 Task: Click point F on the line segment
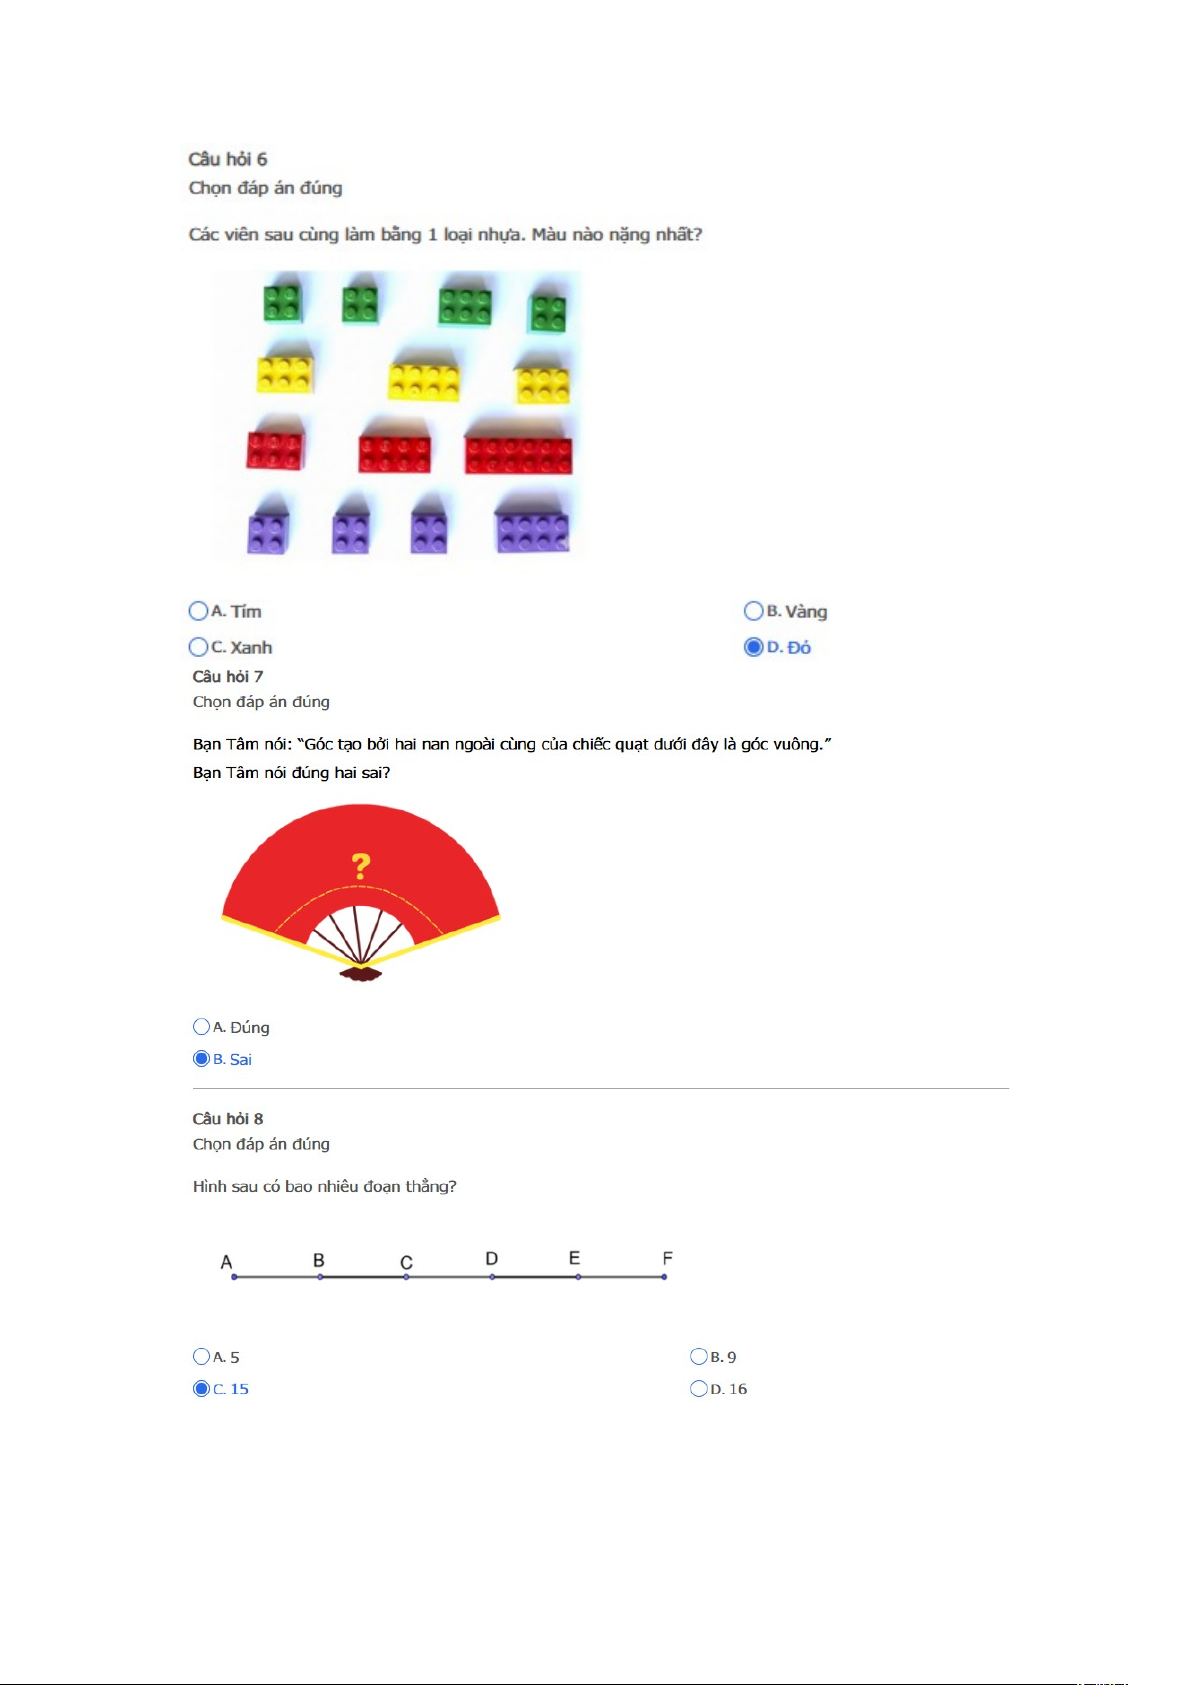pyautogui.click(x=664, y=1277)
